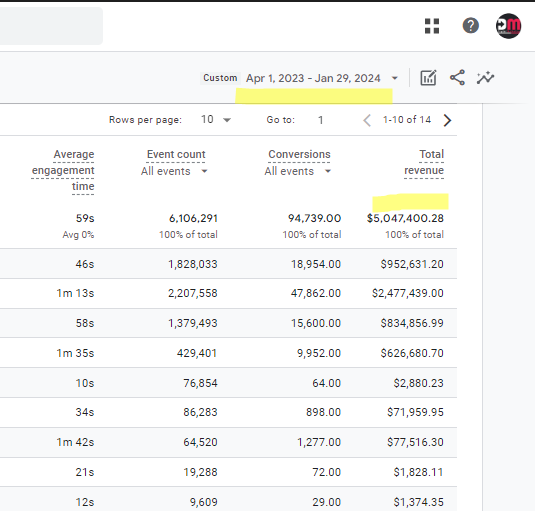
Task: Open Conversions All events dropdown
Action: tap(298, 171)
